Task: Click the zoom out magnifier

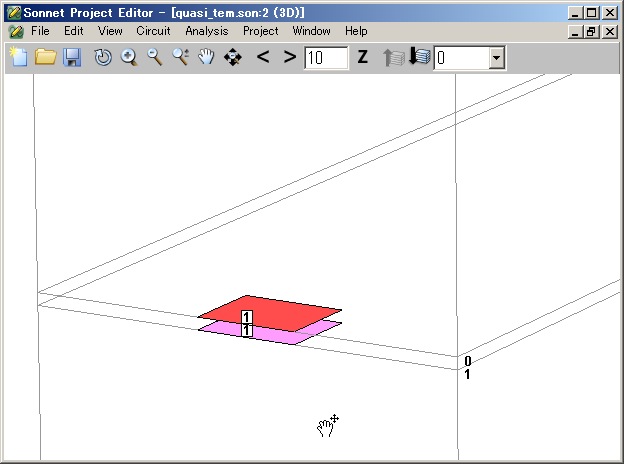Action: point(155,57)
